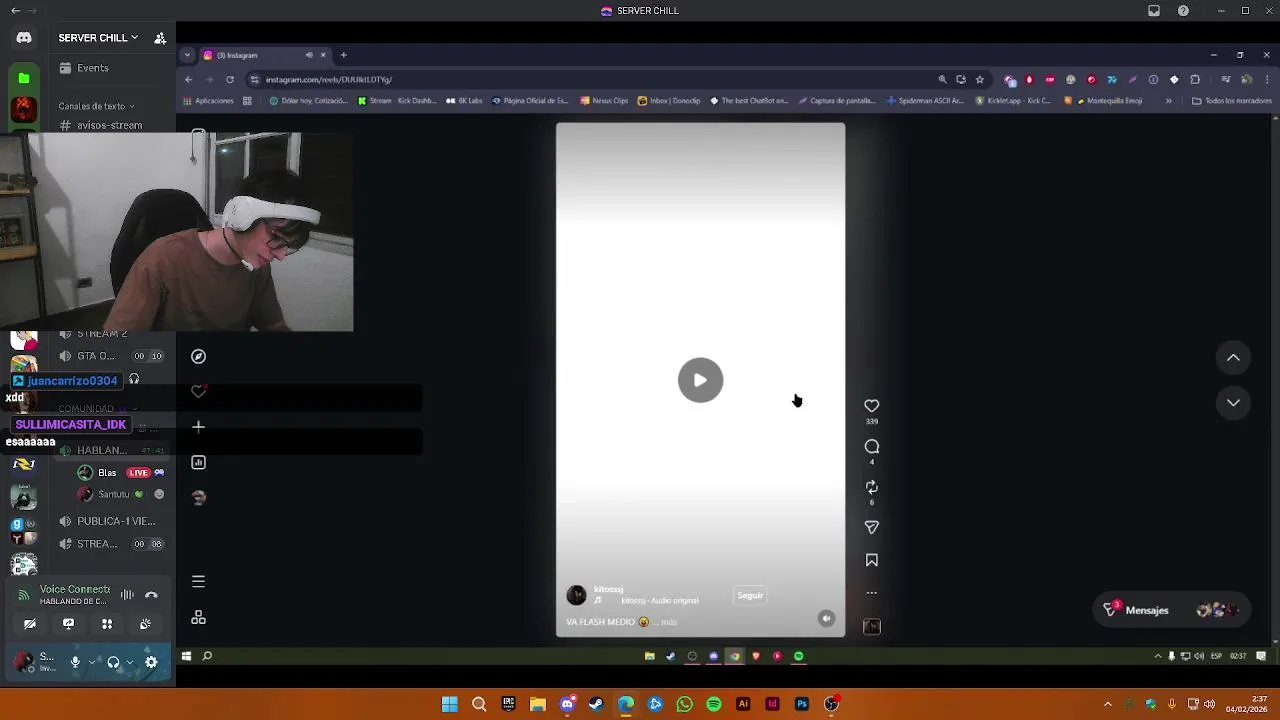Toggle reel sound mute button
This screenshot has height=720, width=1280.
click(826, 619)
